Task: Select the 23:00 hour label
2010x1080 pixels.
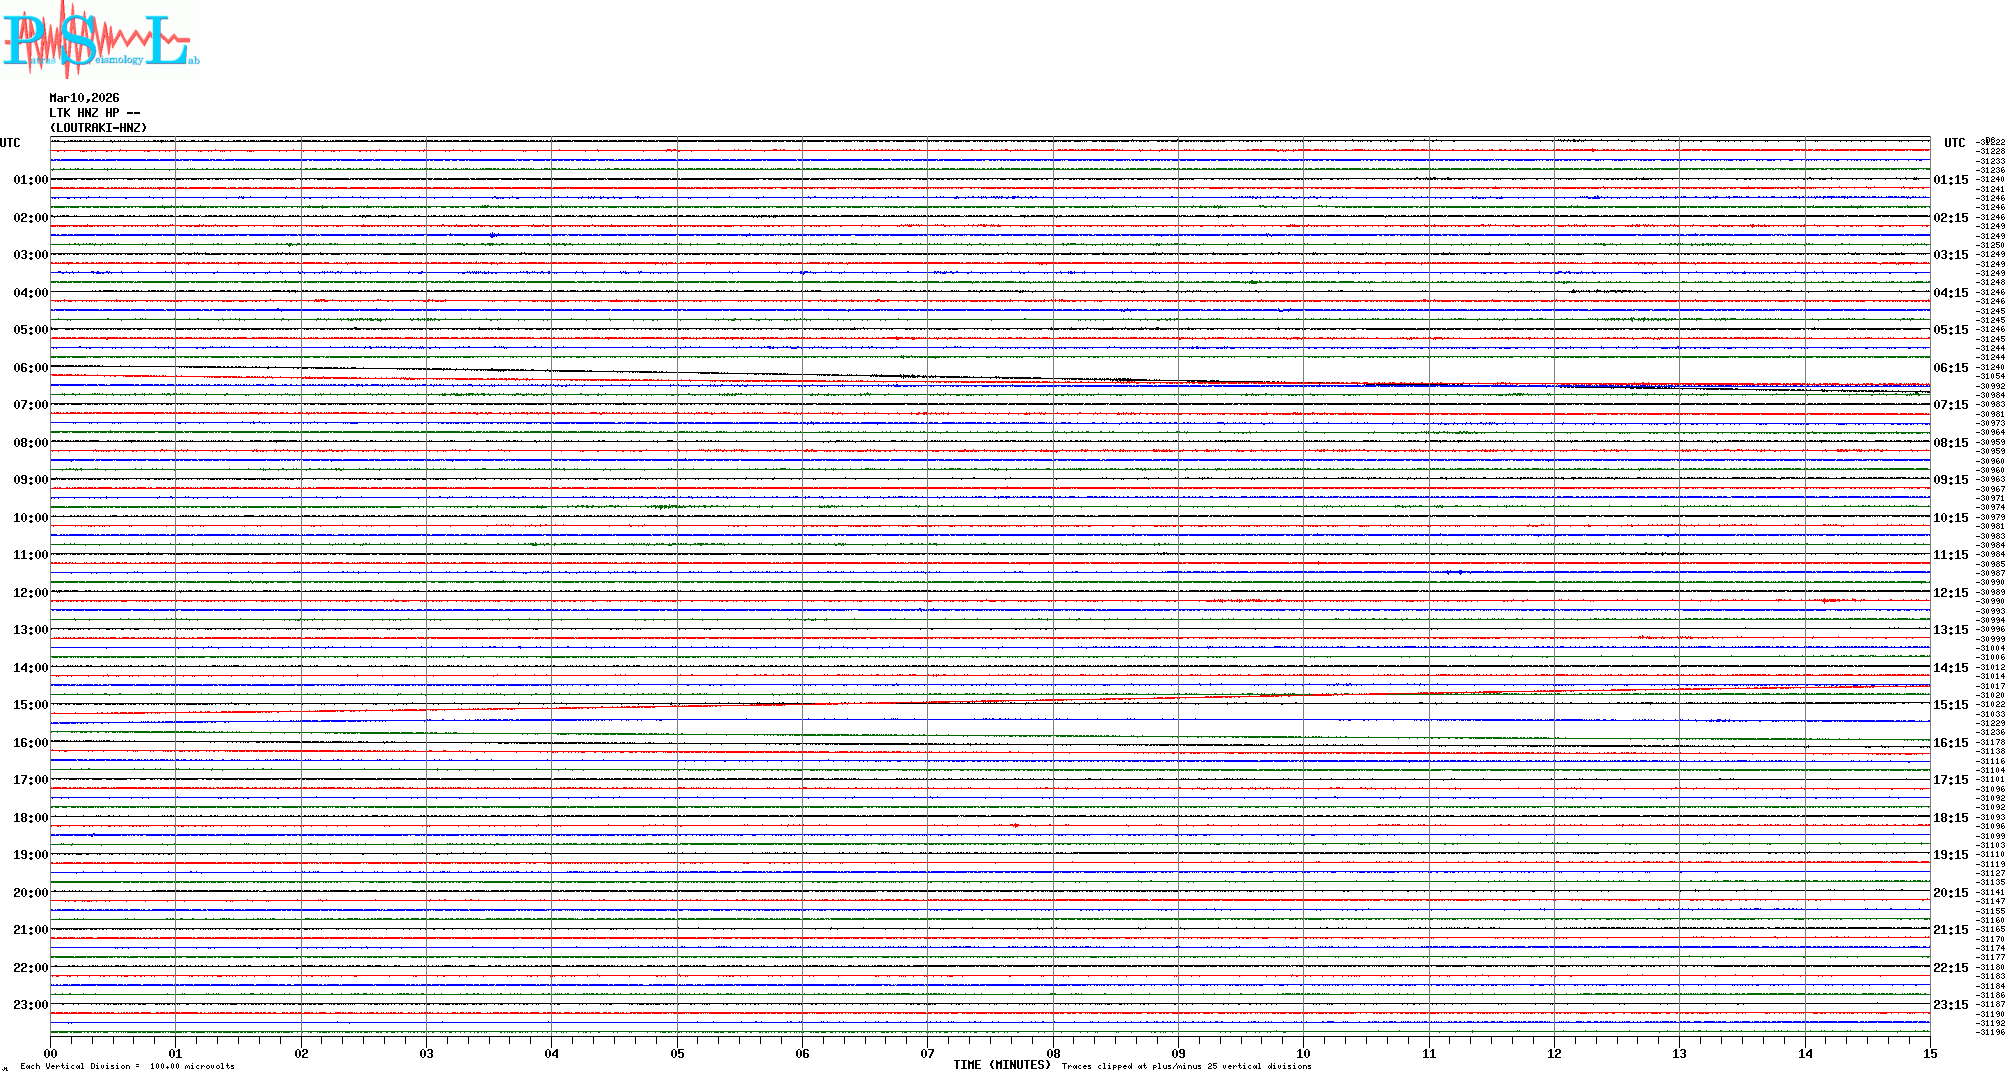Action: pyautogui.click(x=30, y=1005)
